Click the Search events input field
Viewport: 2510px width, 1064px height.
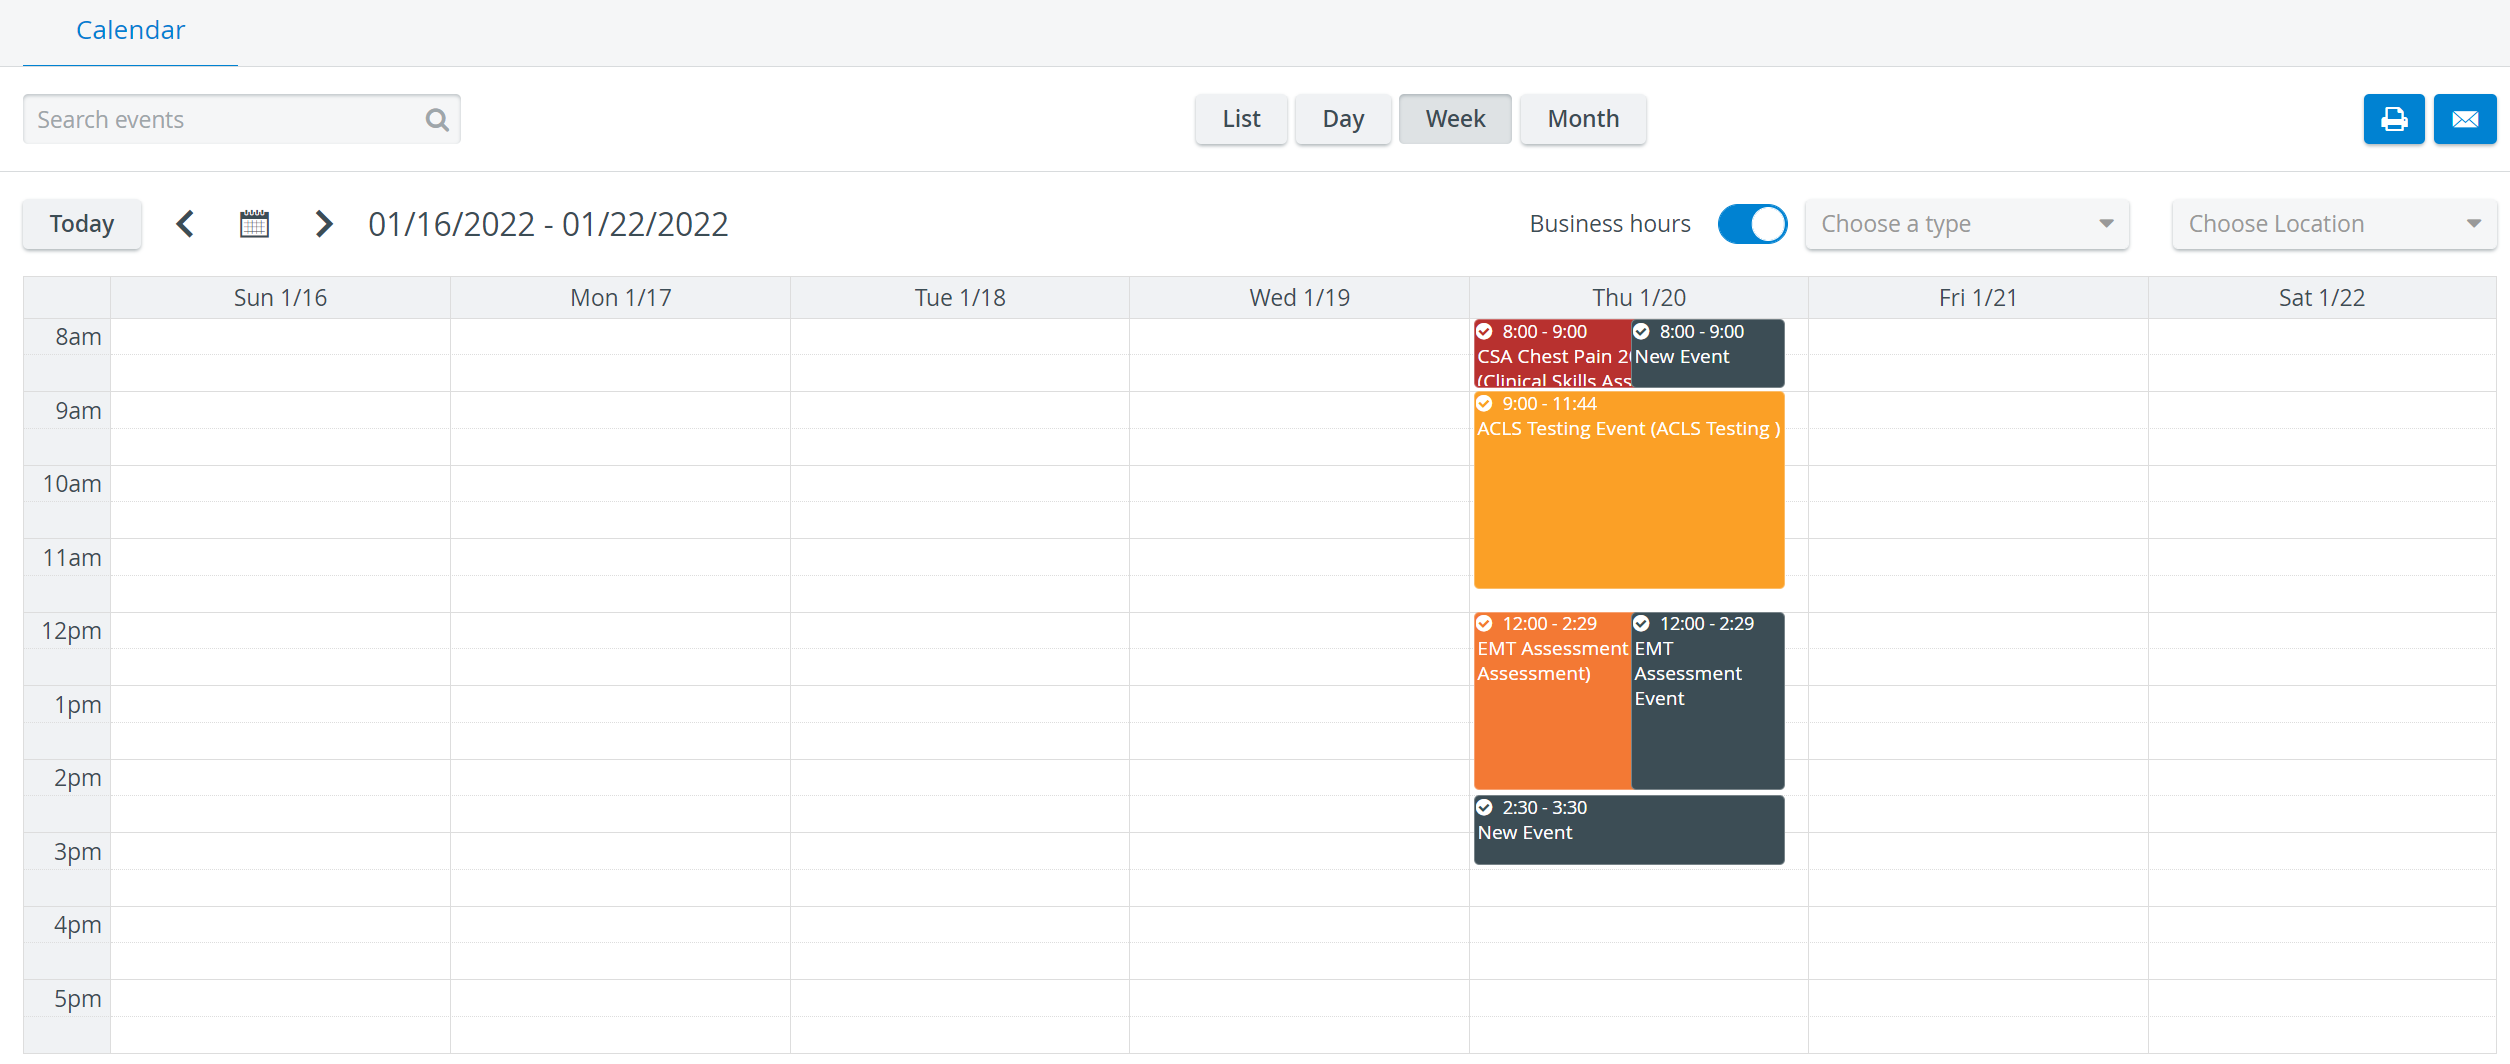242,120
